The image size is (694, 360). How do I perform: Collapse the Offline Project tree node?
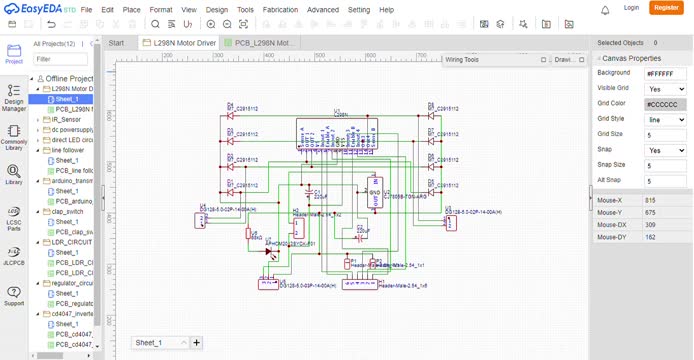(32, 79)
